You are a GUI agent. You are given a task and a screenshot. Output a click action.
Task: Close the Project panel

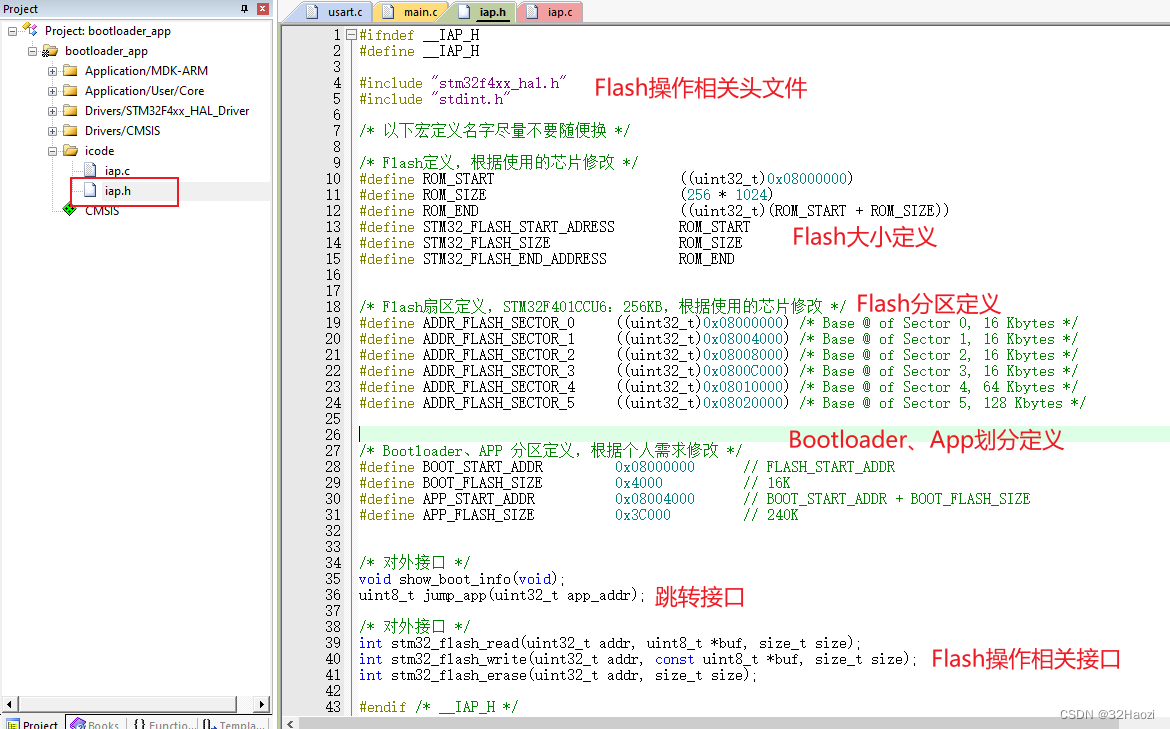(x=263, y=9)
